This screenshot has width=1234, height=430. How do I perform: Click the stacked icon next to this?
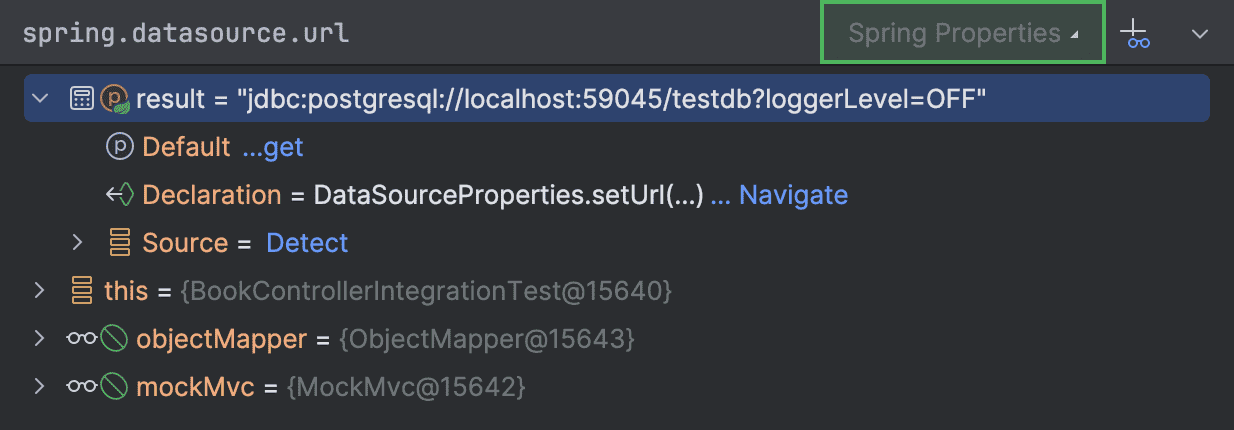81,291
